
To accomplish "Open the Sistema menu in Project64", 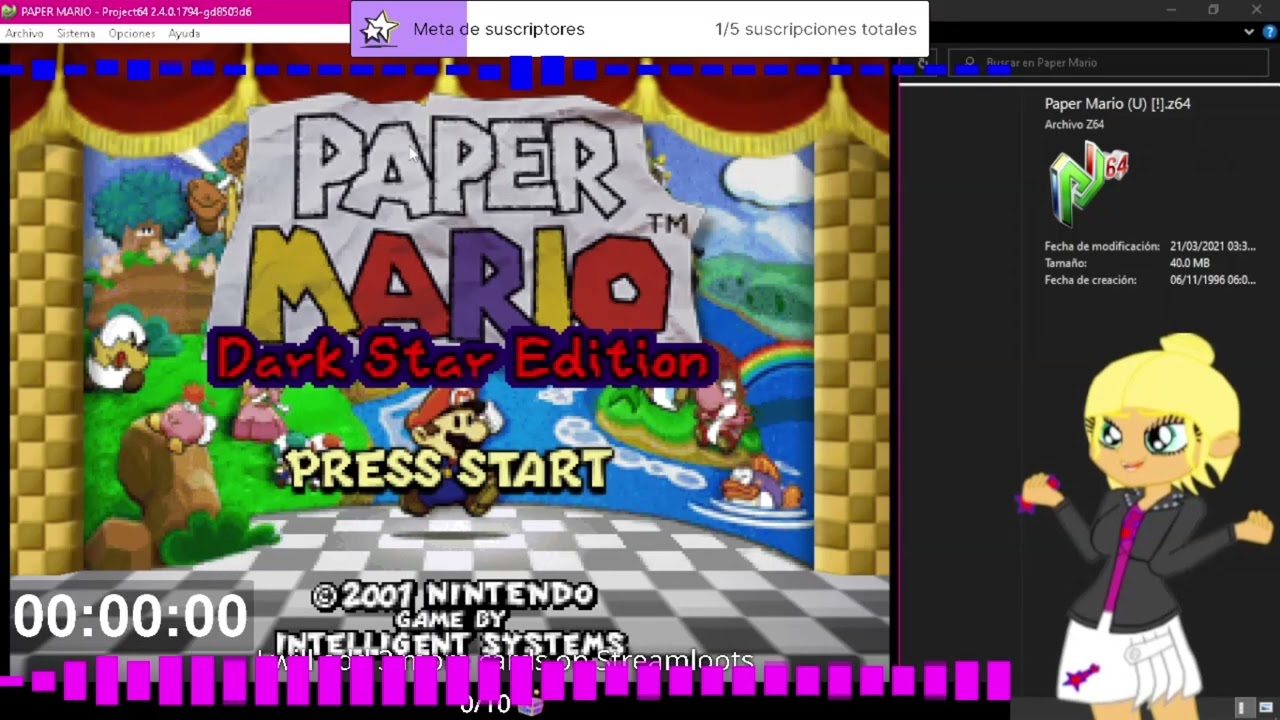I will point(76,33).
